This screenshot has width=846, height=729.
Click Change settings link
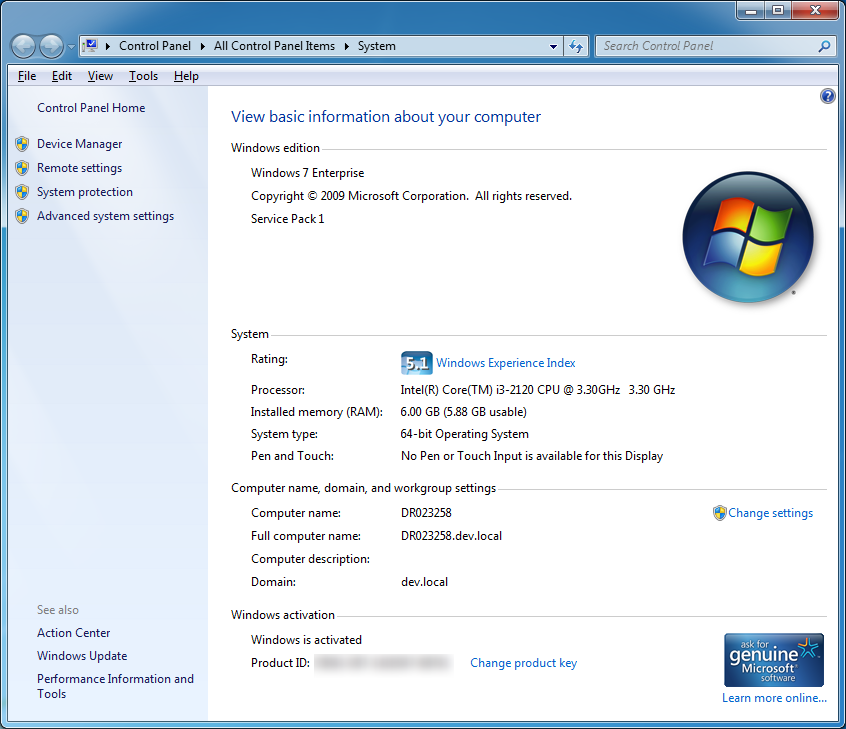pos(770,513)
